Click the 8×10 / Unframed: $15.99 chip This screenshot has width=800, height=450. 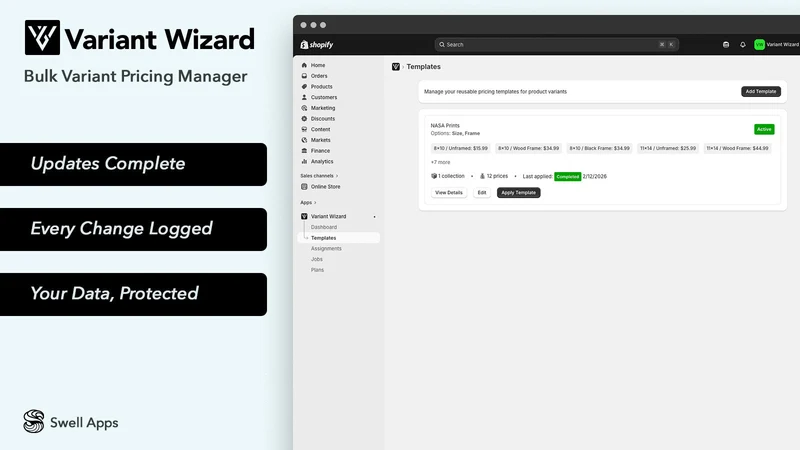[461, 148]
